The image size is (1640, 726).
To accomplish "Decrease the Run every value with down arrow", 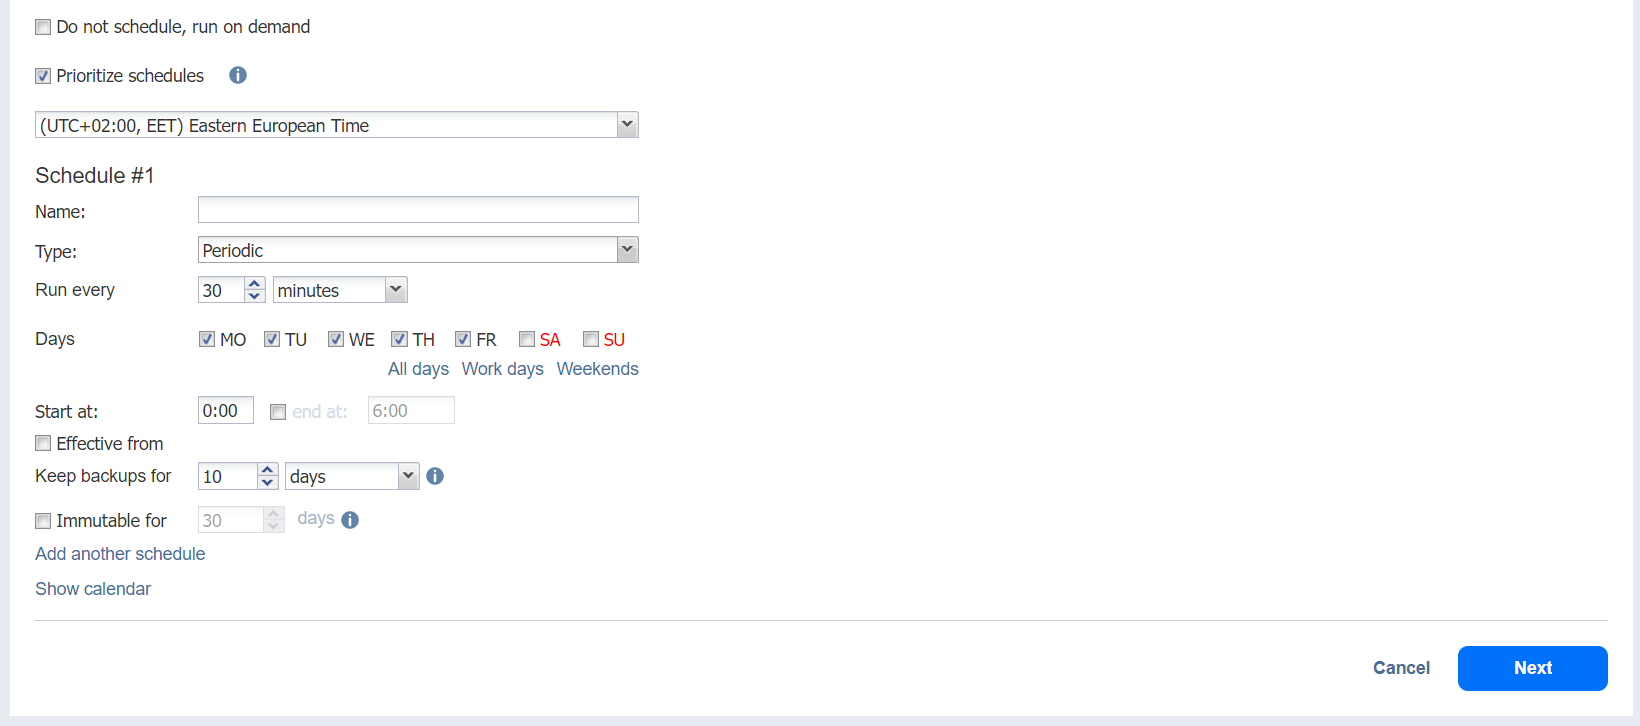I will click(255, 296).
